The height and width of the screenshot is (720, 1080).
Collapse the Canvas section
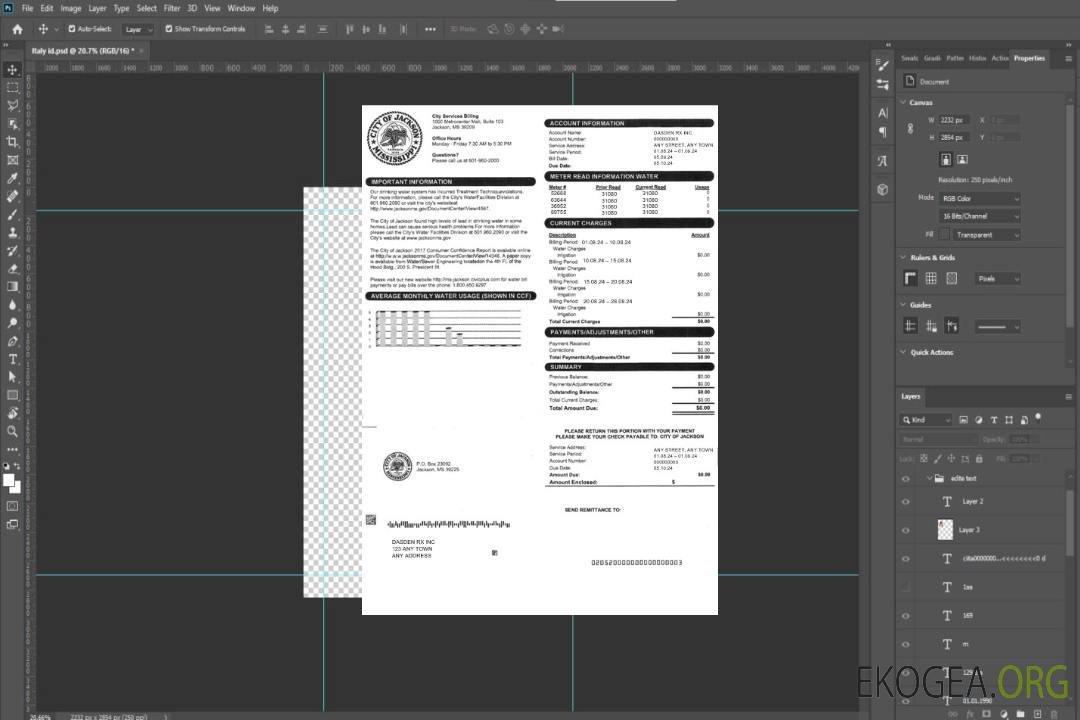point(903,102)
